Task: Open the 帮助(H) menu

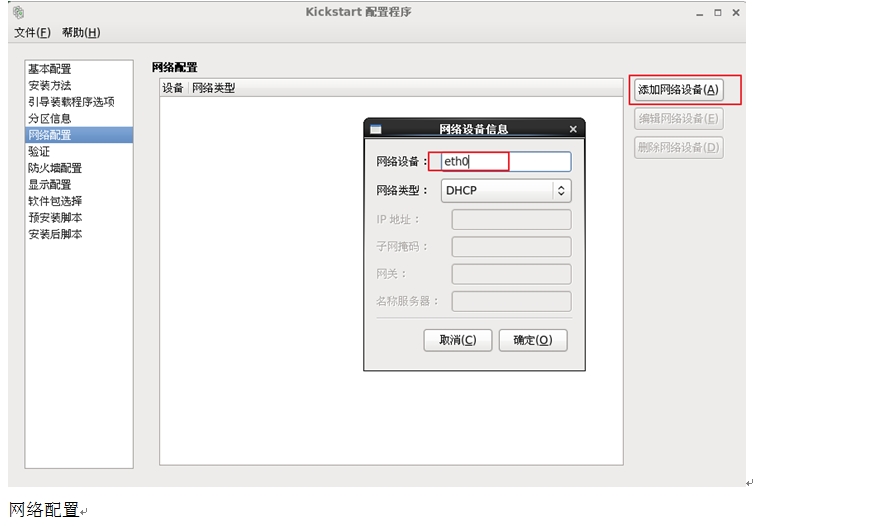Action: [81, 33]
